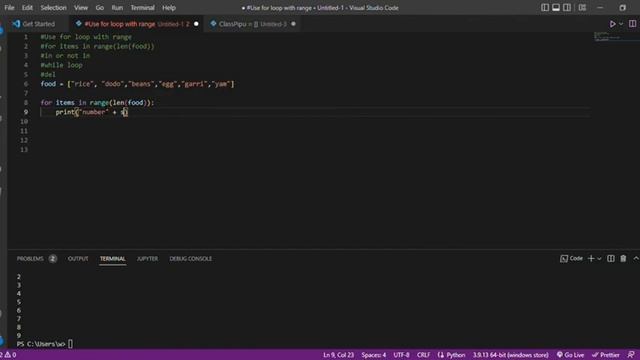Screen dimensions: 640x360
Task: Select the Terminal panel tab
Action: tap(113, 259)
